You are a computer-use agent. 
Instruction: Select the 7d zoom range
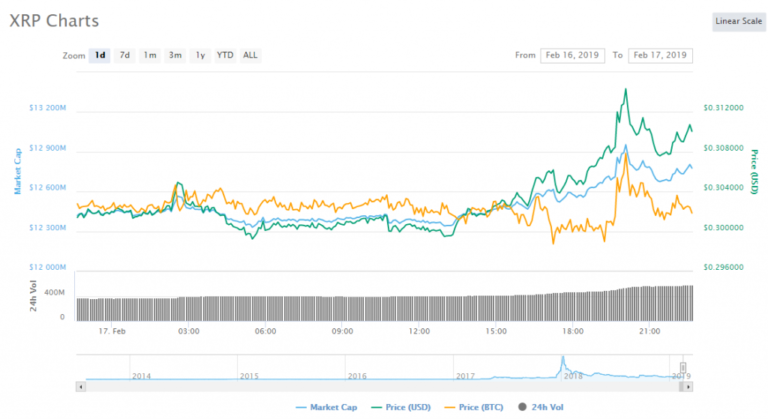point(125,55)
